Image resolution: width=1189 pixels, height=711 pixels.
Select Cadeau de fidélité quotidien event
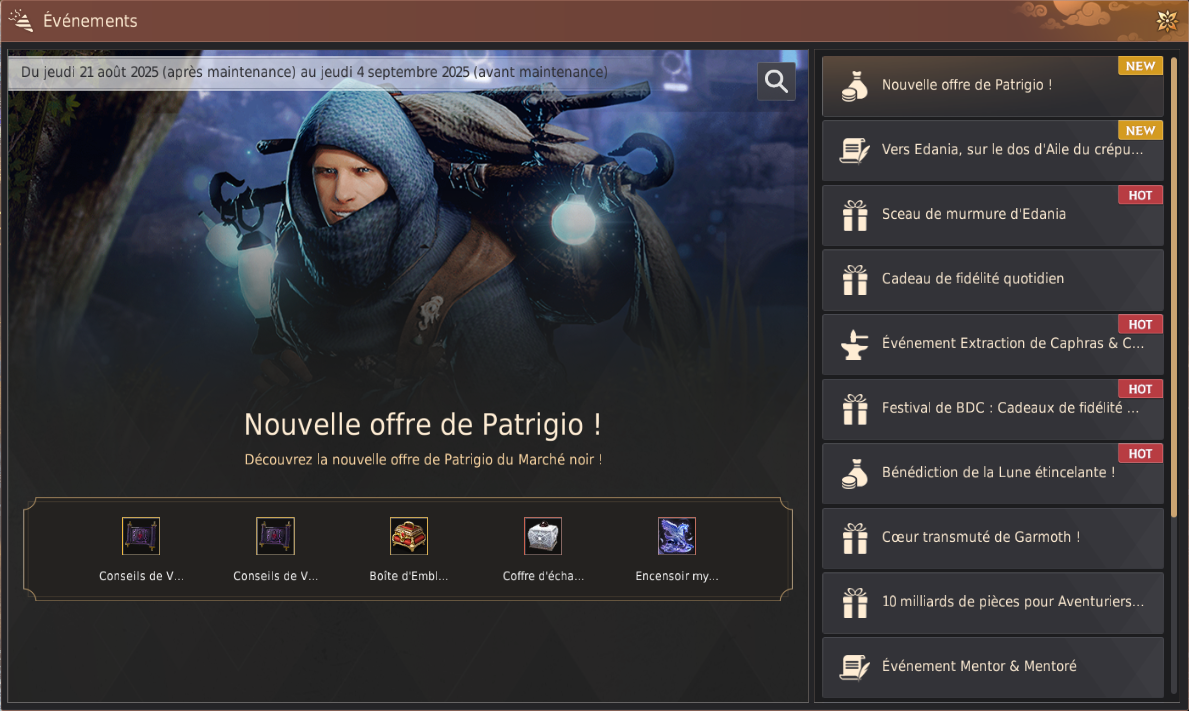(x=993, y=280)
